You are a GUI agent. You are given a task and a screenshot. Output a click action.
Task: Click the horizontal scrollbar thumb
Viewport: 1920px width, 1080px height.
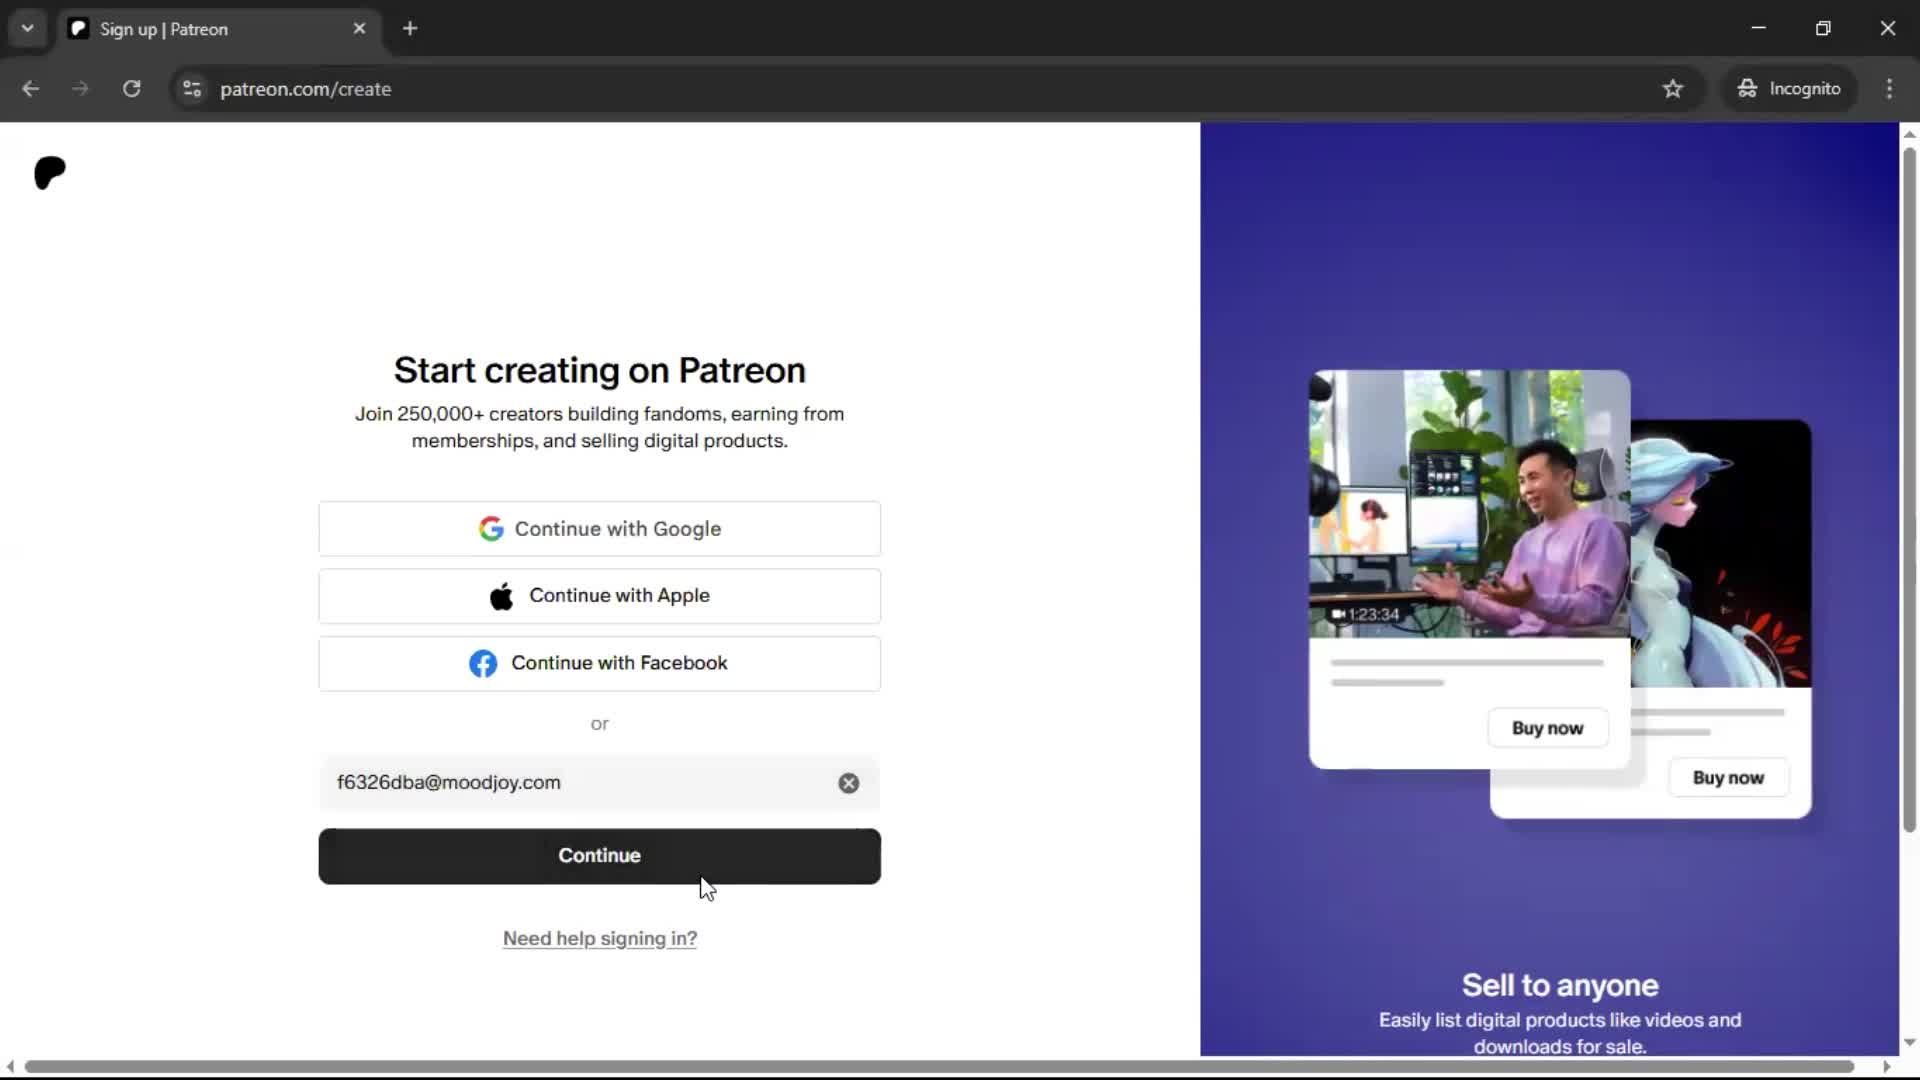(940, 1066)
